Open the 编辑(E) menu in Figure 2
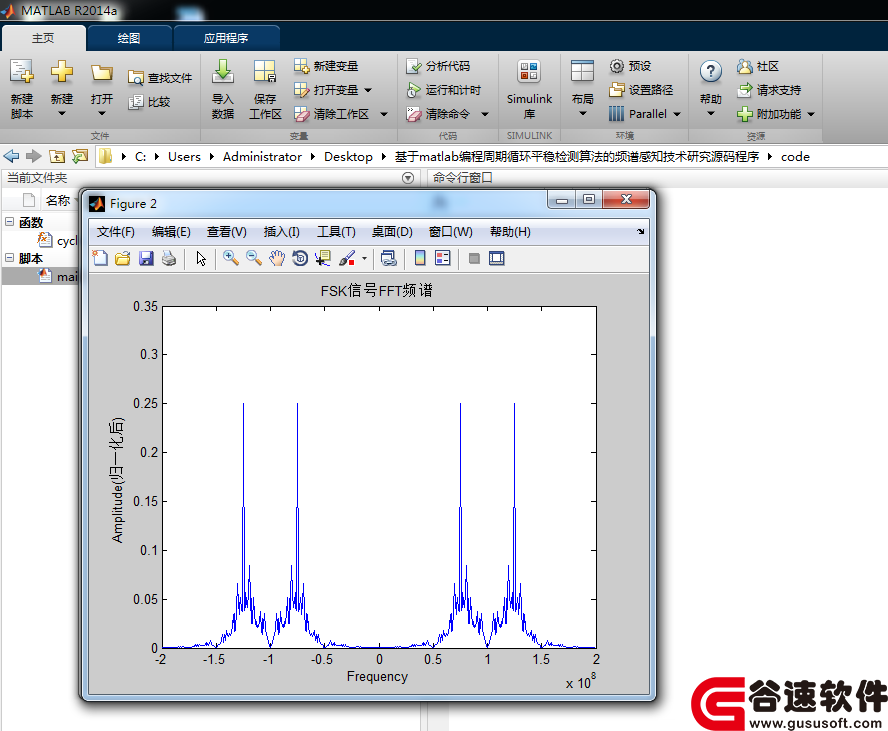Screen dimensions: 888x731 pyautogui.click(x=171, y=232)
